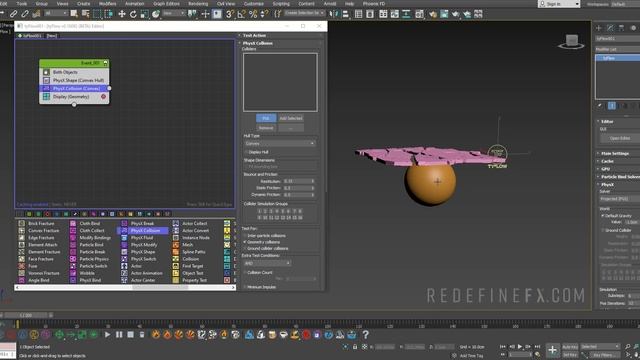Open the Modifiers menu

click(108, 4)
